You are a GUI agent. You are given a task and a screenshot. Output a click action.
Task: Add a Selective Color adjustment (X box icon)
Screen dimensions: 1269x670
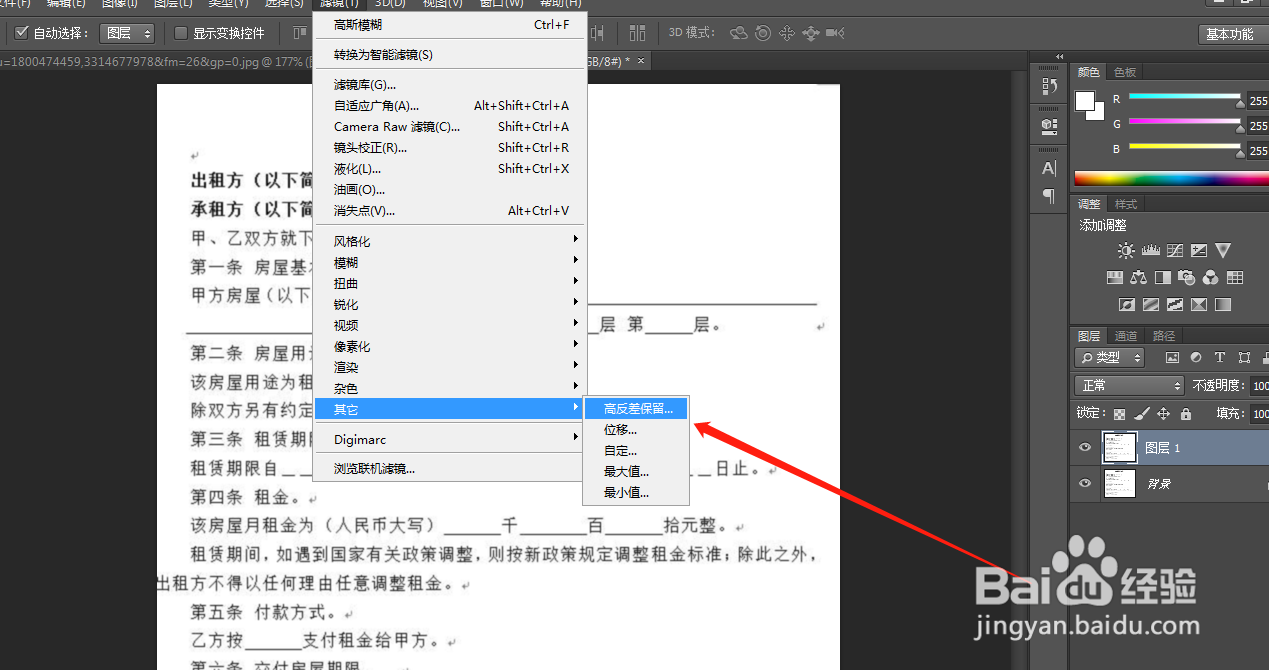1199,305
